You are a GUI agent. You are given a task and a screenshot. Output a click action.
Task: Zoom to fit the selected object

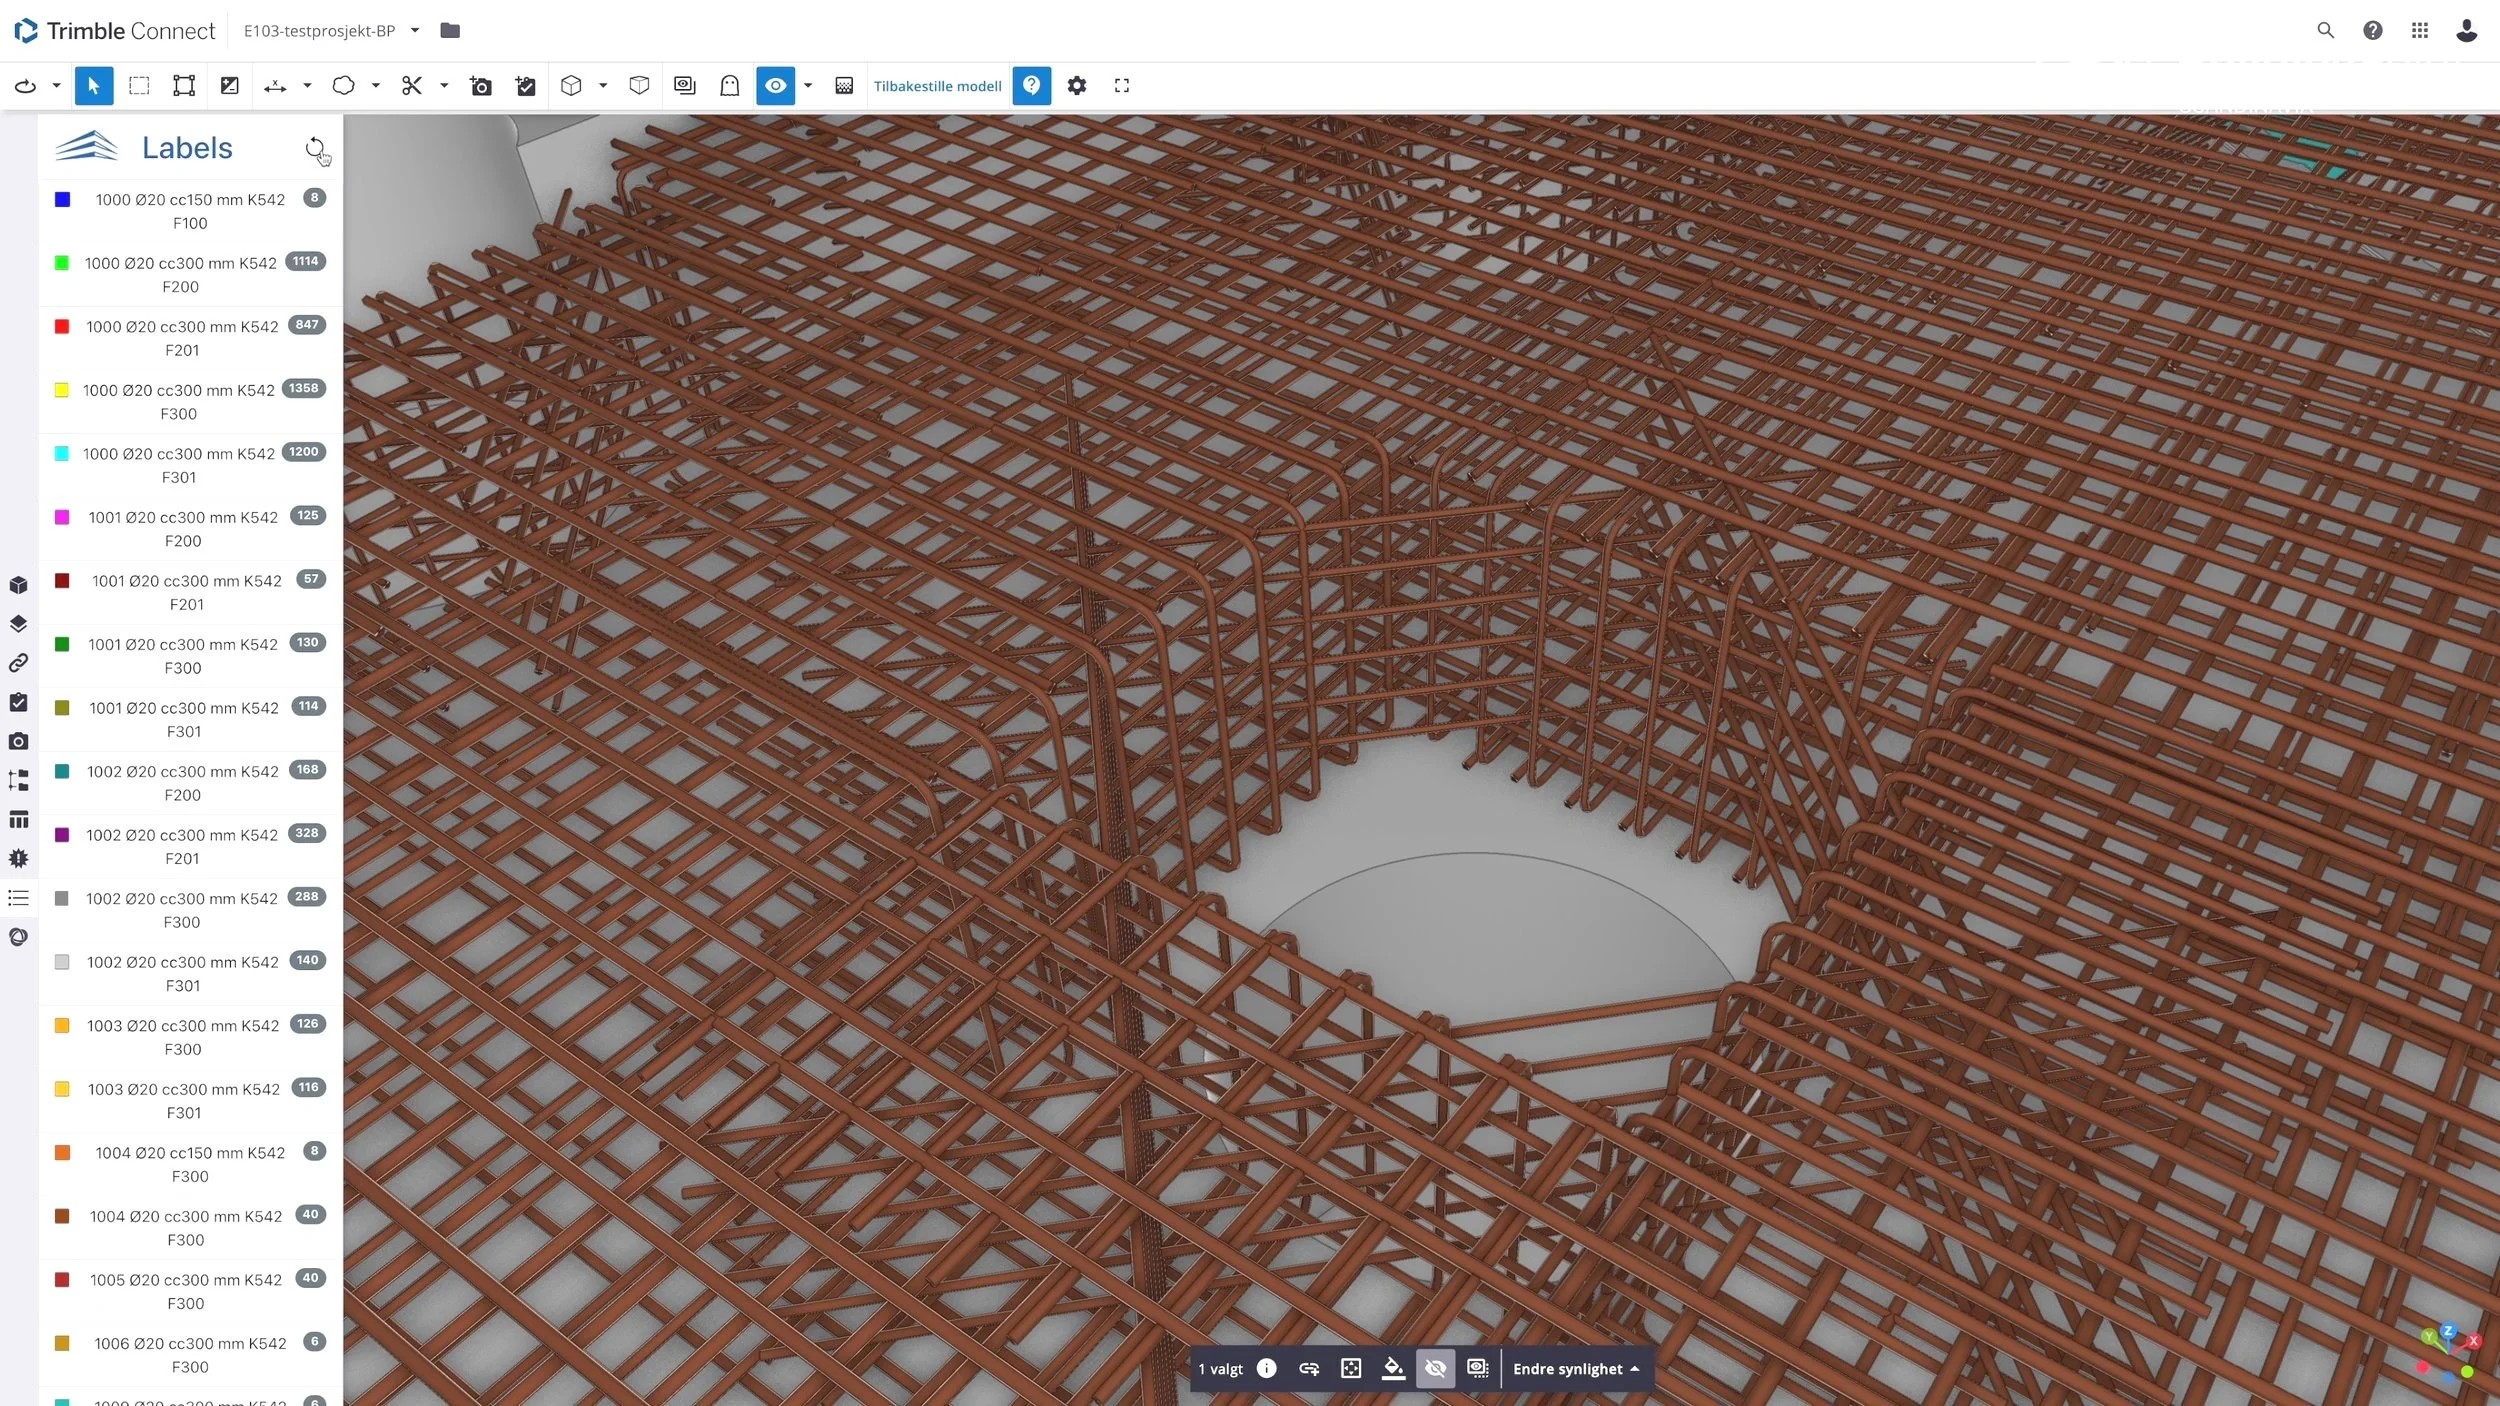[1351, 1368]
